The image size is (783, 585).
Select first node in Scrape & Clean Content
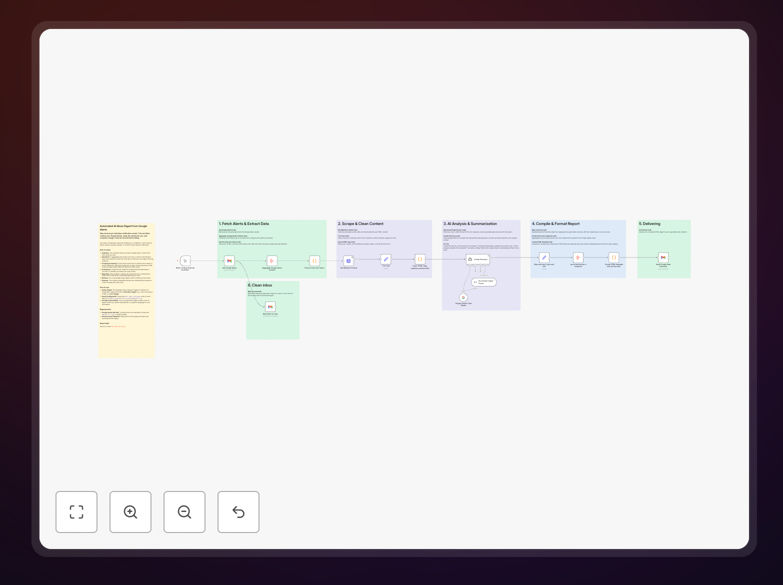(349, 260)
